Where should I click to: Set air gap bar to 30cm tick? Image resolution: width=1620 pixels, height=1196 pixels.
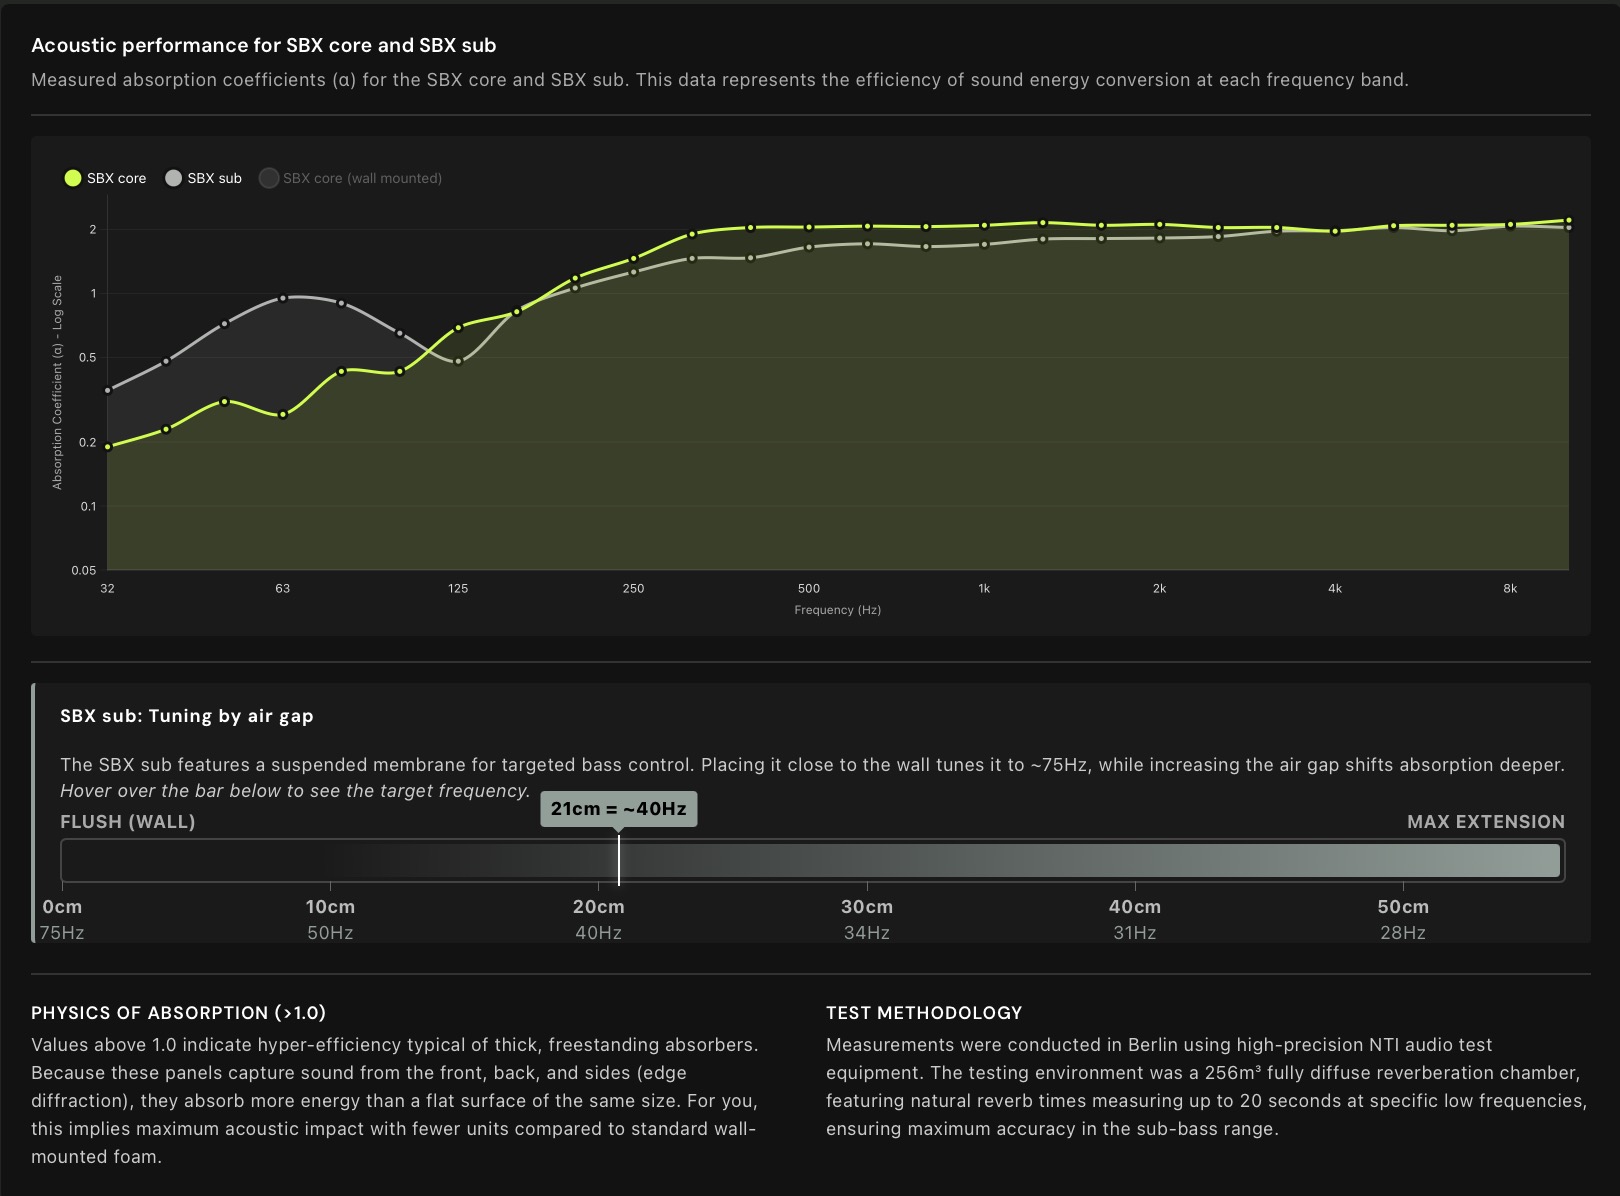867,860
